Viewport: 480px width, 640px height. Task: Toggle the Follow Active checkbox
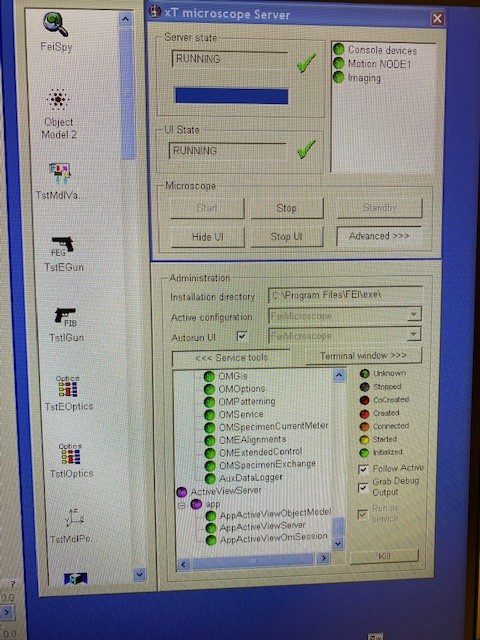tap(363, 469)
